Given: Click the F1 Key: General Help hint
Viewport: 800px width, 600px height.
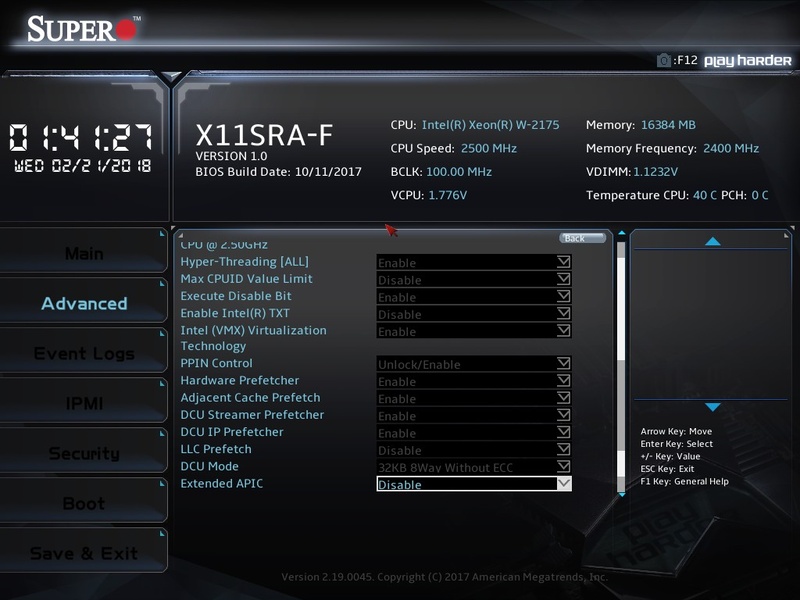Looking at the screenshot, I should pos(684,481).
